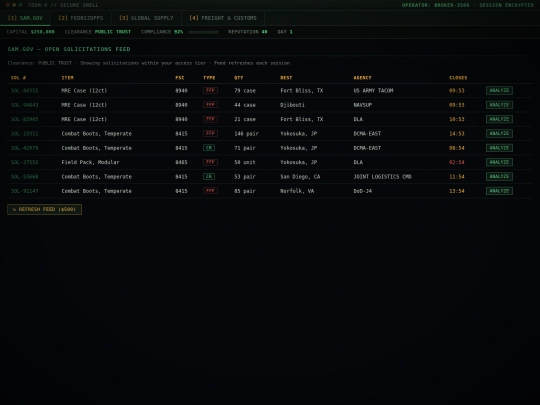Analyze the Field Pack, Modular solicitation
540x405 pixels.
[499, 162]
